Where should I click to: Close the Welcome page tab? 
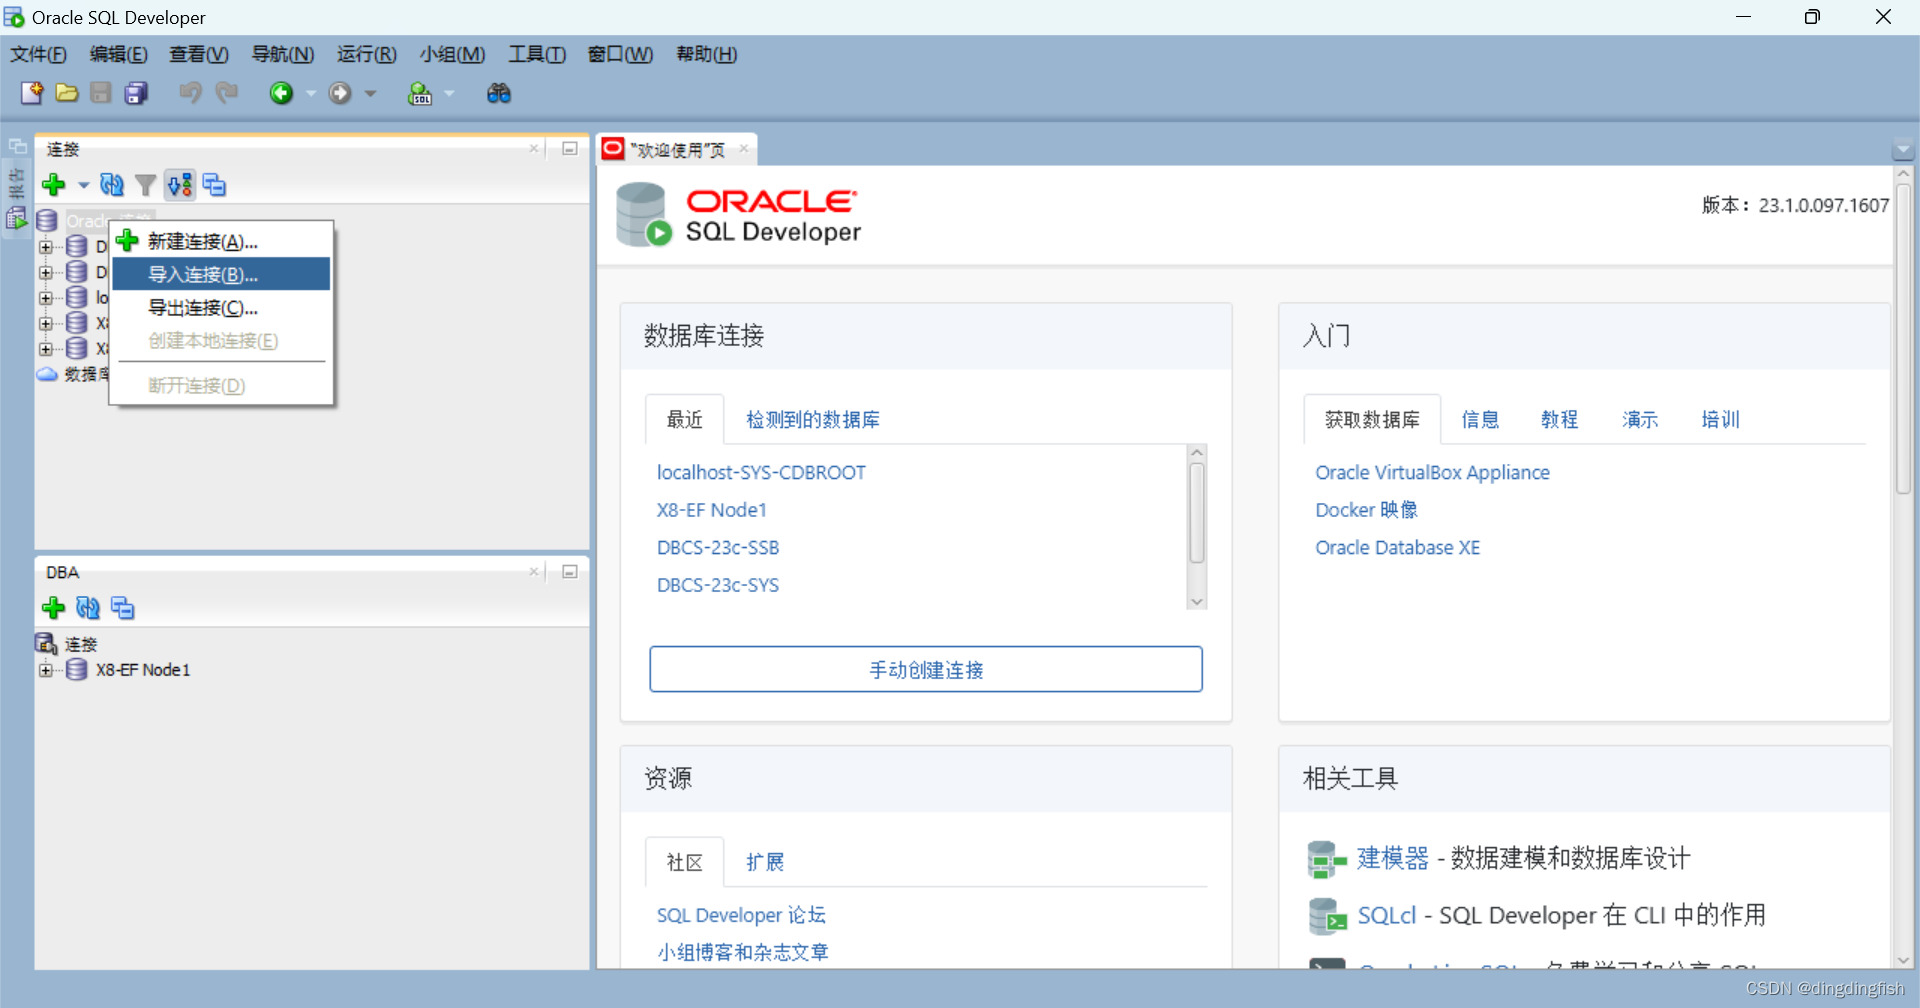[x=744, y=149]
